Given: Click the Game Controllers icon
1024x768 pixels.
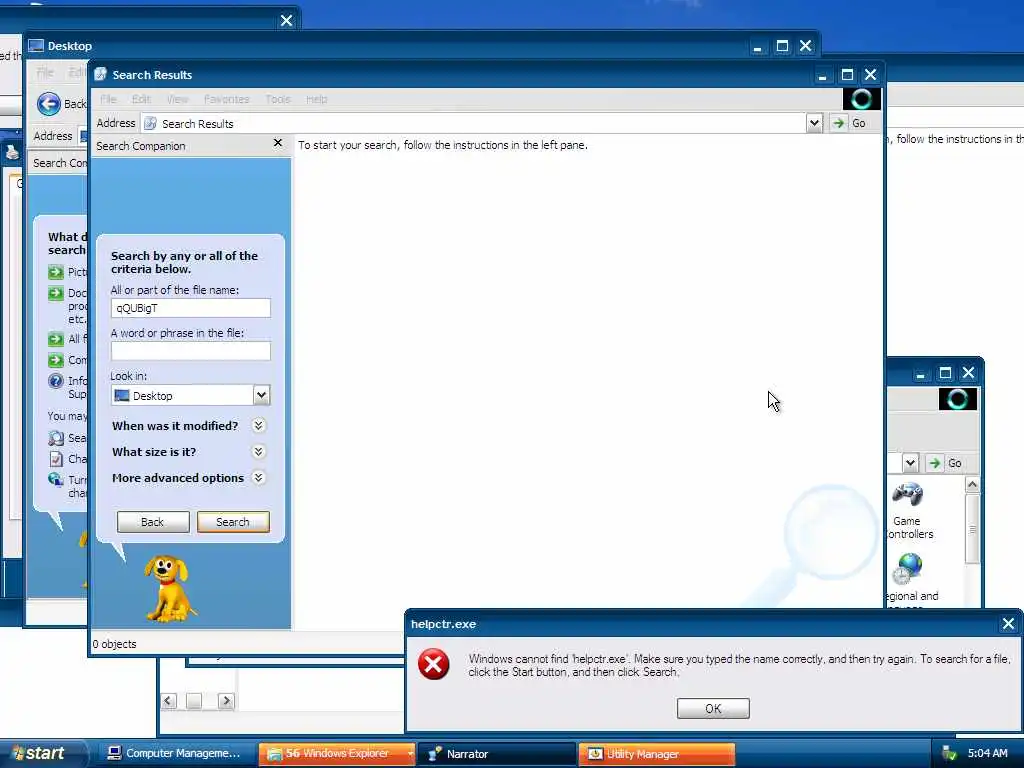Looking at the screenshot, I should click(908, 494).
